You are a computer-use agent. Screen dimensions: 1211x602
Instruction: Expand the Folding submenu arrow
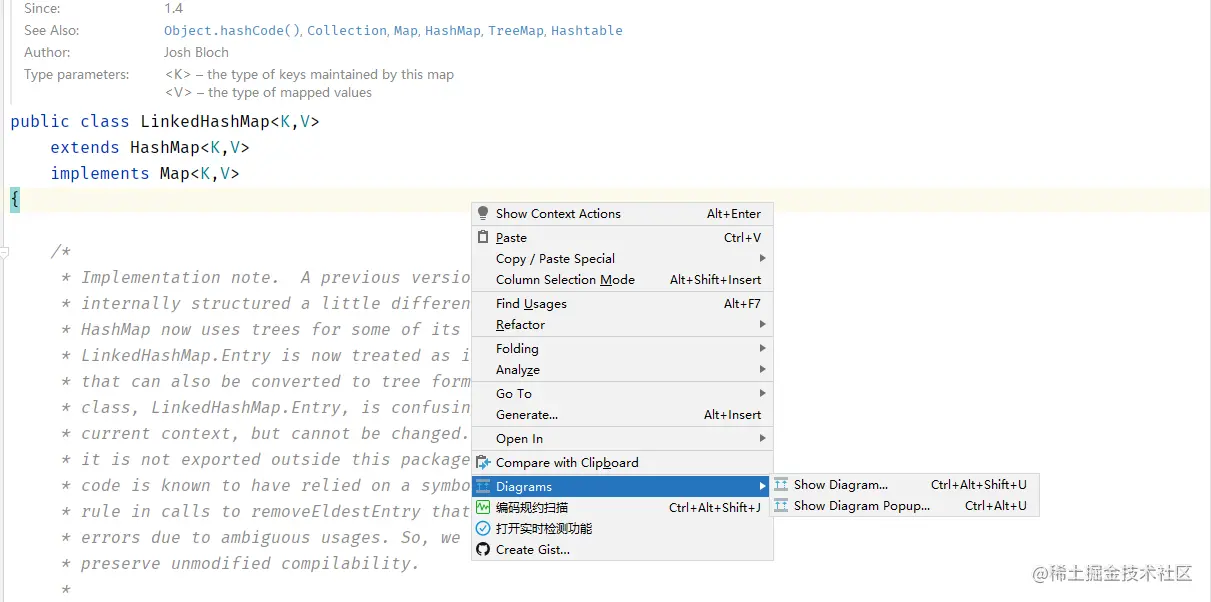763,348
